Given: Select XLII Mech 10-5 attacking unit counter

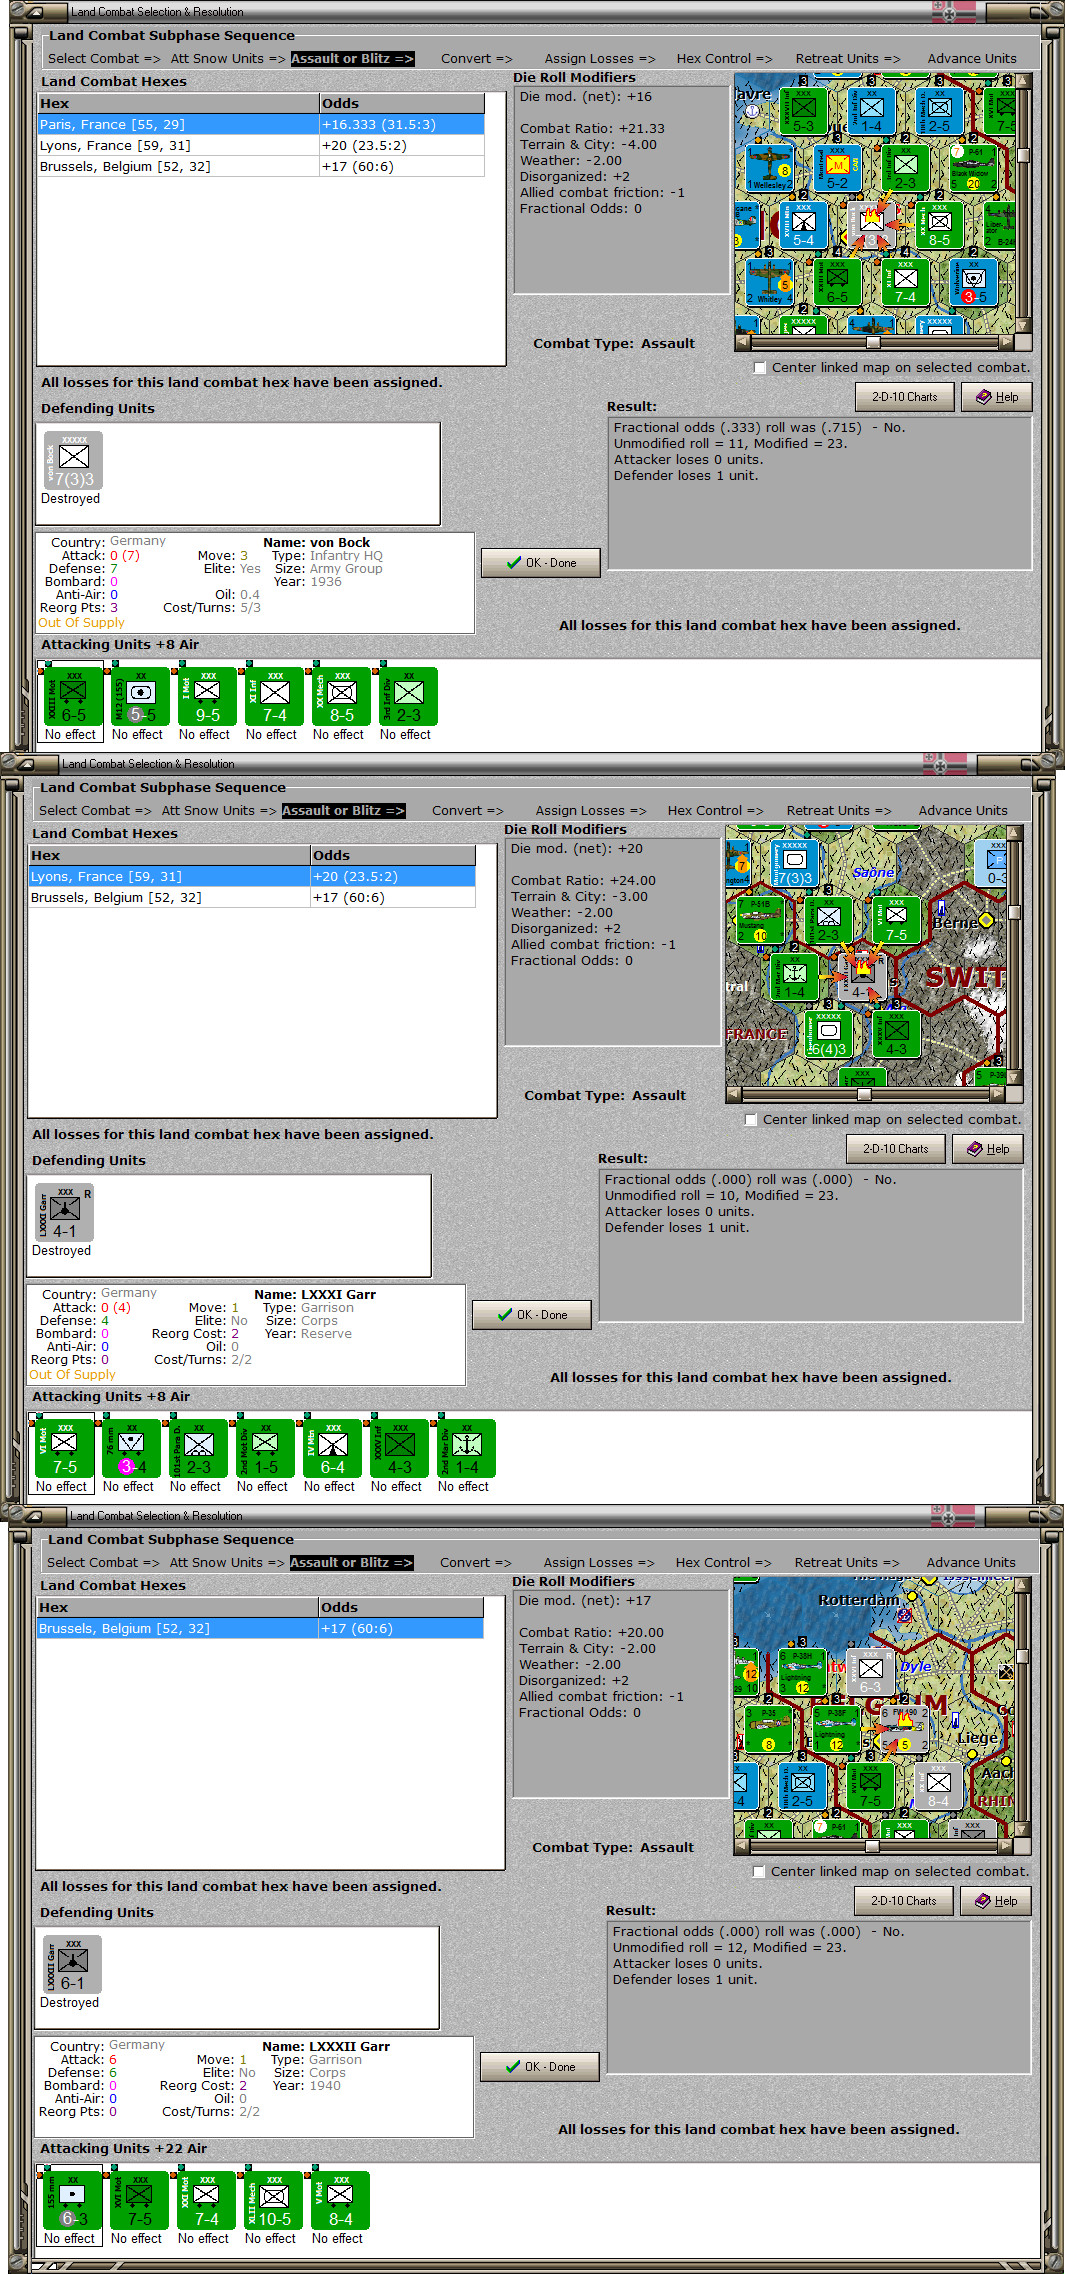Looking at the screenshot, I should coord(272,2201).
